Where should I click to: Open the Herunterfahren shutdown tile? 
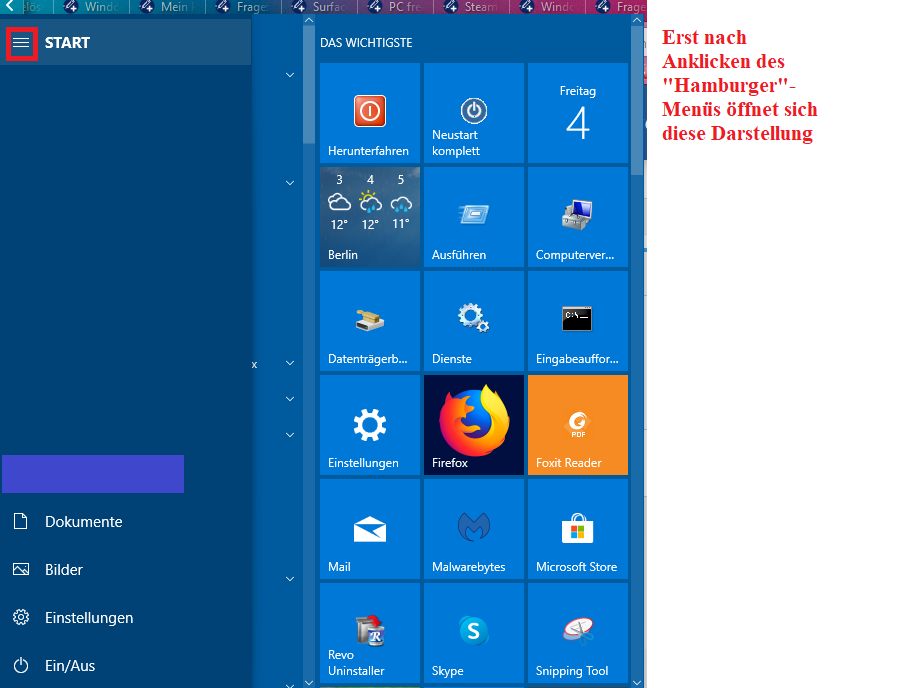pyautogui.click(x=370, y=113)
